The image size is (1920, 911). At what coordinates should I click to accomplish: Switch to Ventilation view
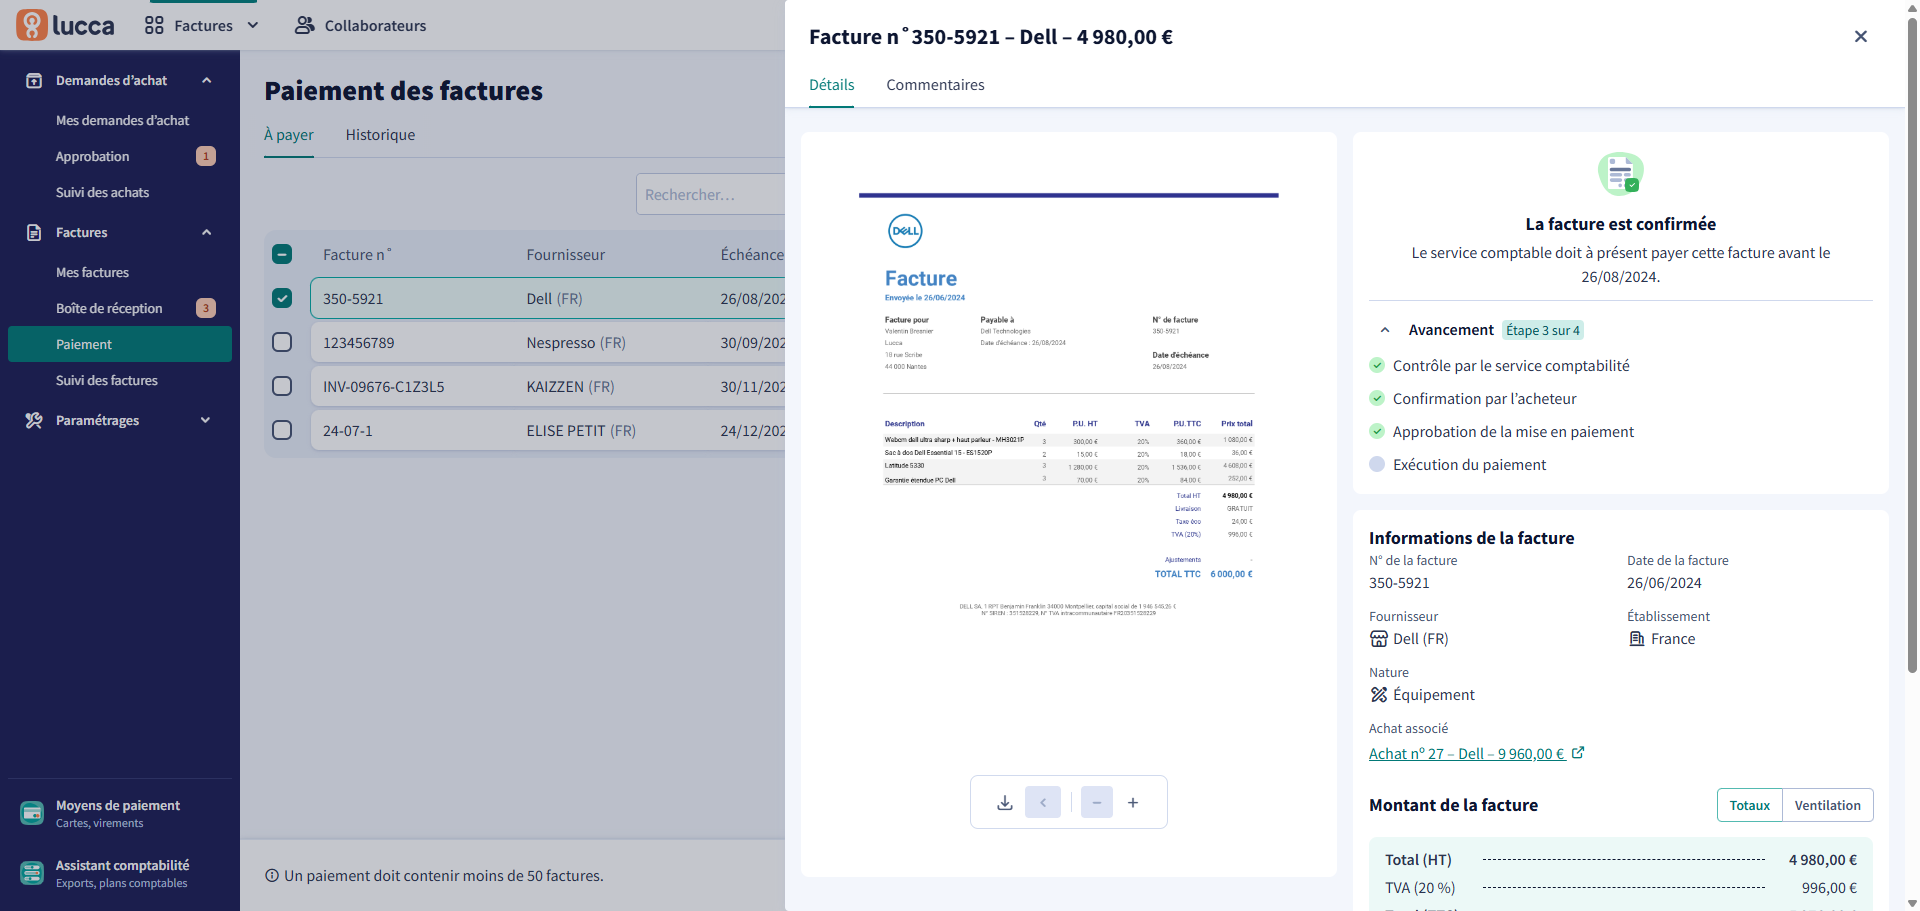(1827, 805)
